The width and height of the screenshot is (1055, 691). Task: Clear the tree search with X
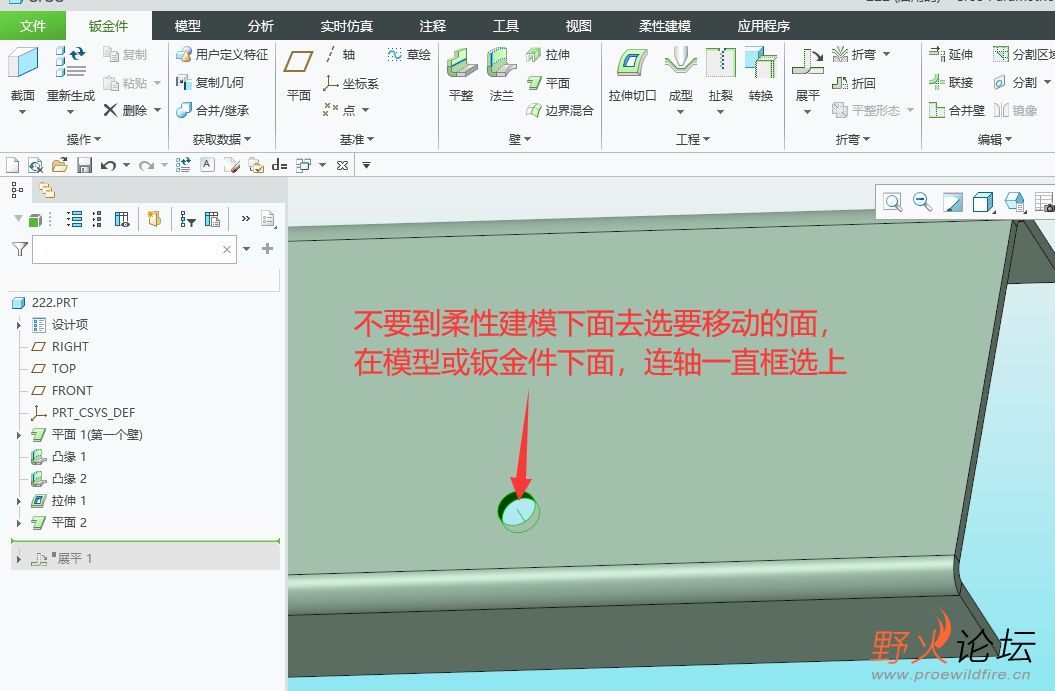[x=227, y=250]
